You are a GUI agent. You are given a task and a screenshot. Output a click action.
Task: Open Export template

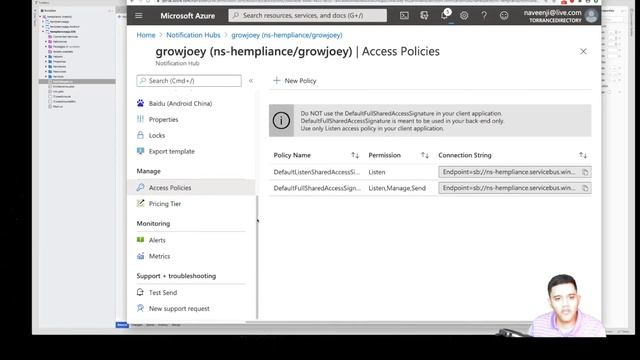coord(171,151)
